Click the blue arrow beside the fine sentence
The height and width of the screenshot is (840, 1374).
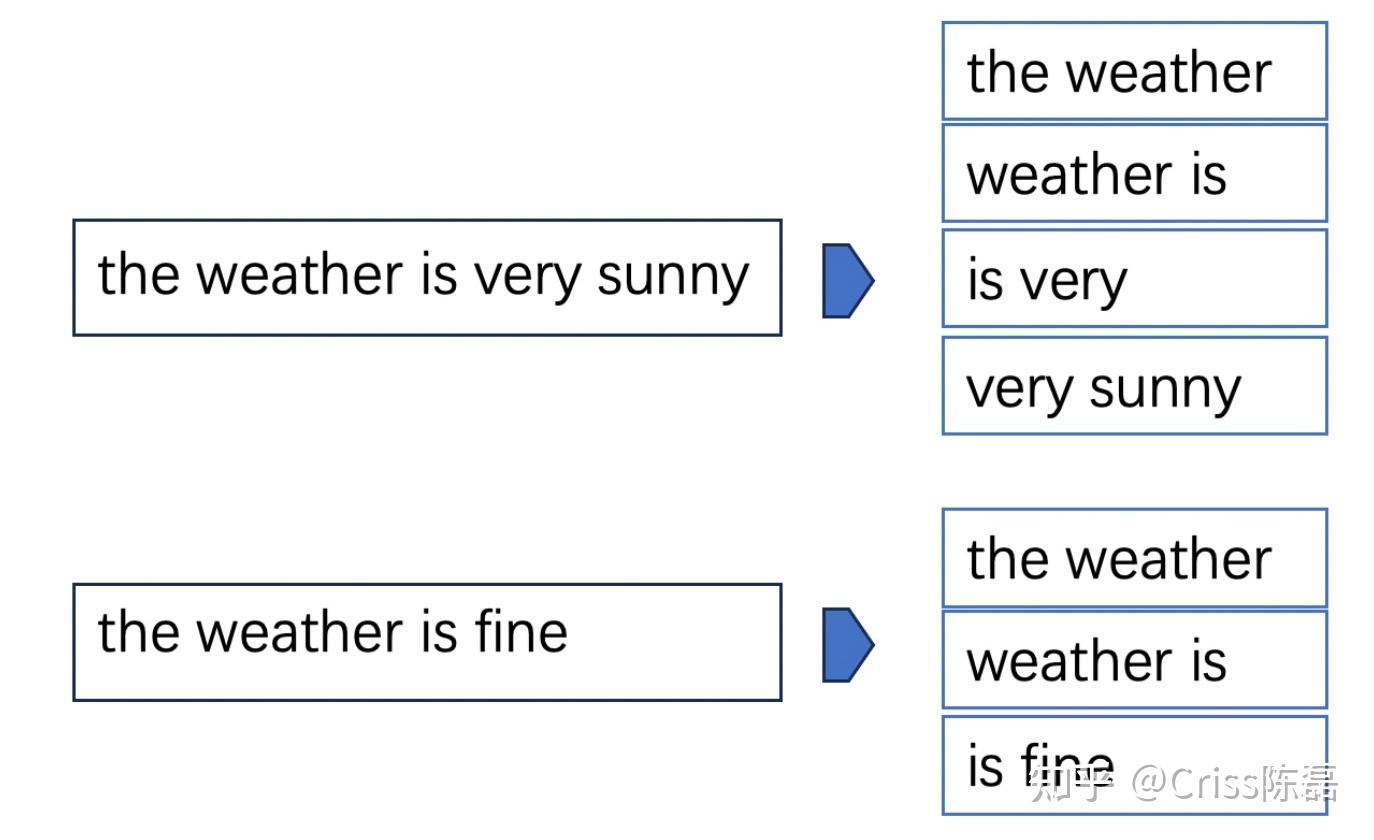[x=847, y=645]
